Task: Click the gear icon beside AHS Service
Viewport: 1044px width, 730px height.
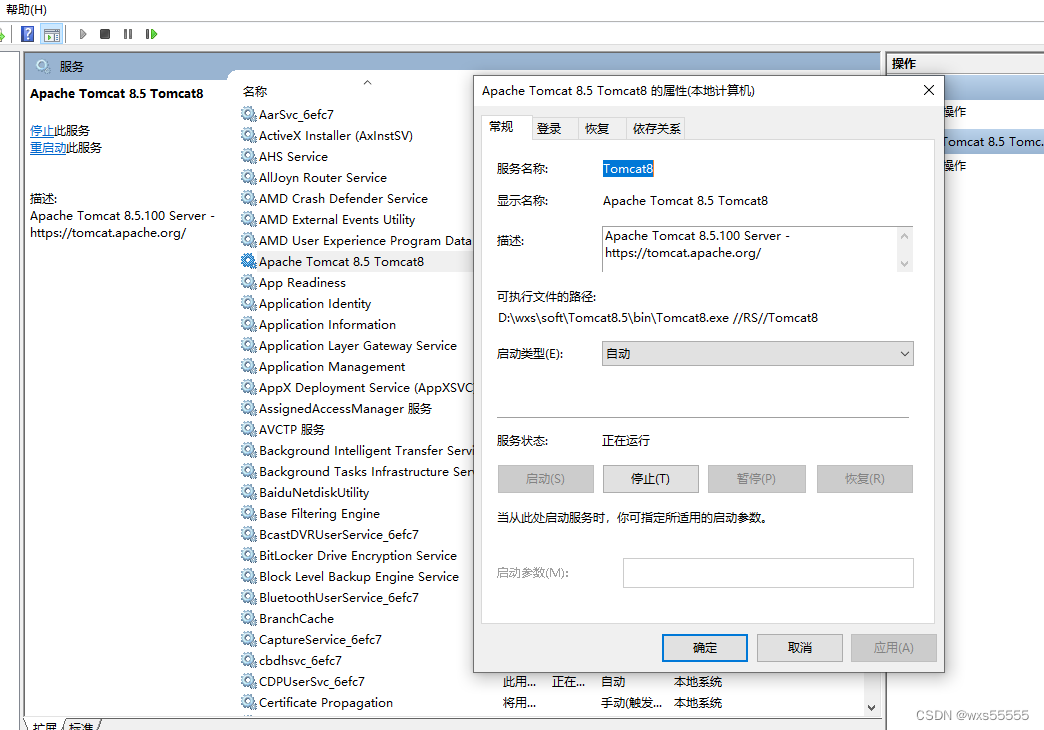Action: pos(248,156)
